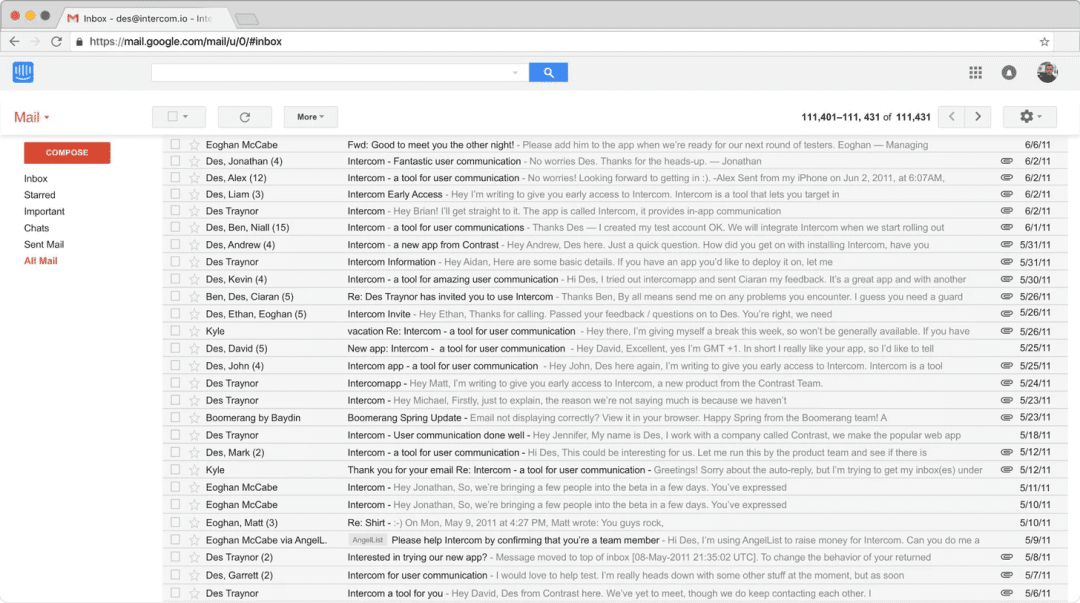Open the select-all checkbox dropdown
The width and height of the screenshot is (1080, 603).
178,117
